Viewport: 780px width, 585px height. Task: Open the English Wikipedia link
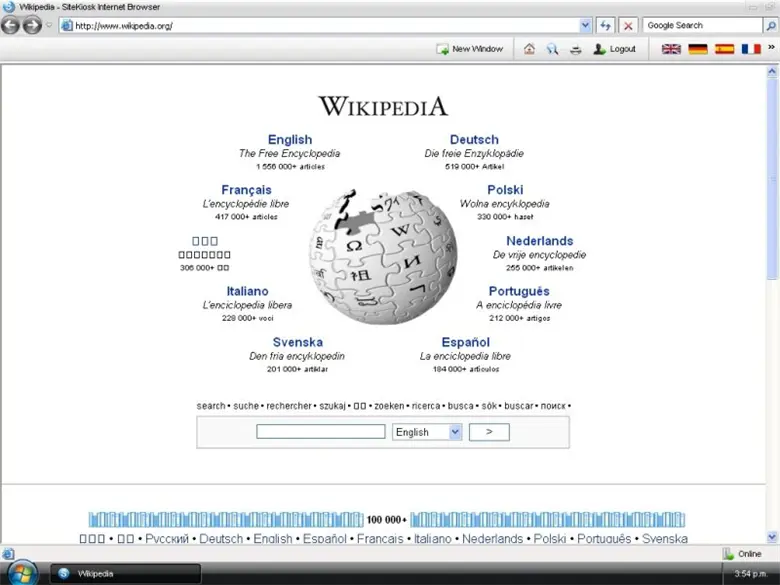point(290,140)
